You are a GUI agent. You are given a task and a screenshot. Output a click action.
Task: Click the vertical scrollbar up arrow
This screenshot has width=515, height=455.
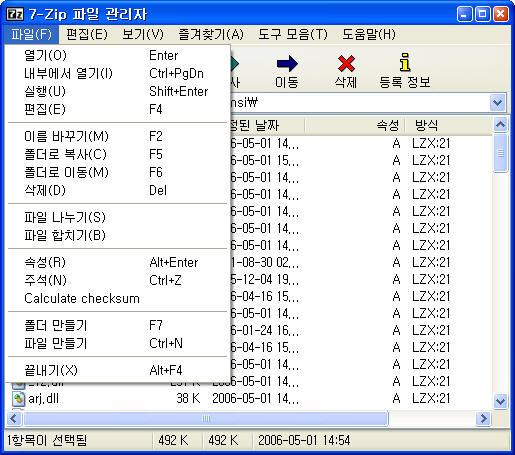tap(500, 125)
